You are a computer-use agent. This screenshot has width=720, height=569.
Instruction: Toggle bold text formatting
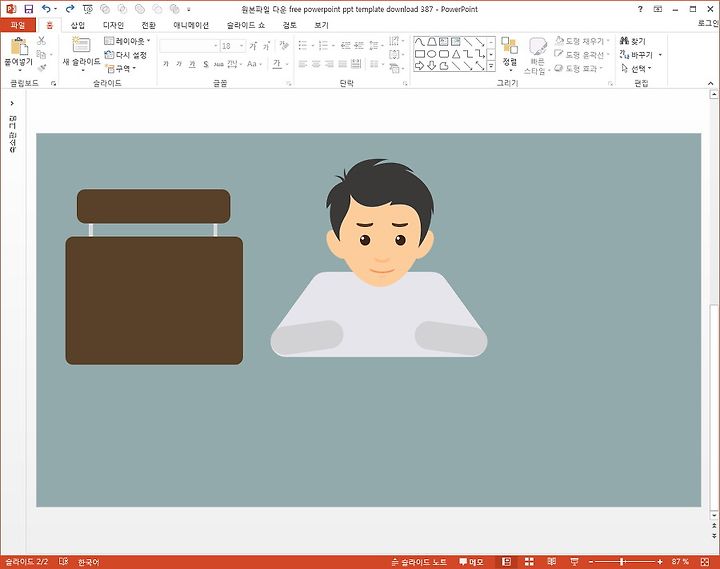click(166, 64)
